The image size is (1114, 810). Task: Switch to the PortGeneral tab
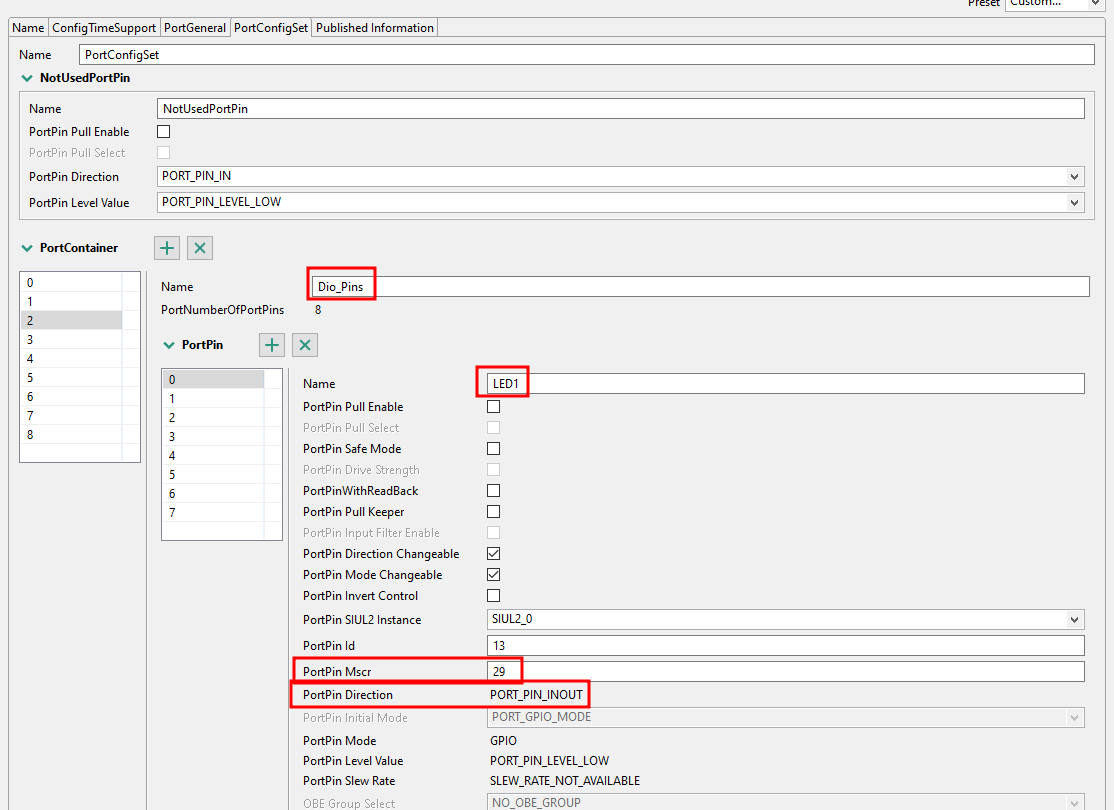point(195,28)
